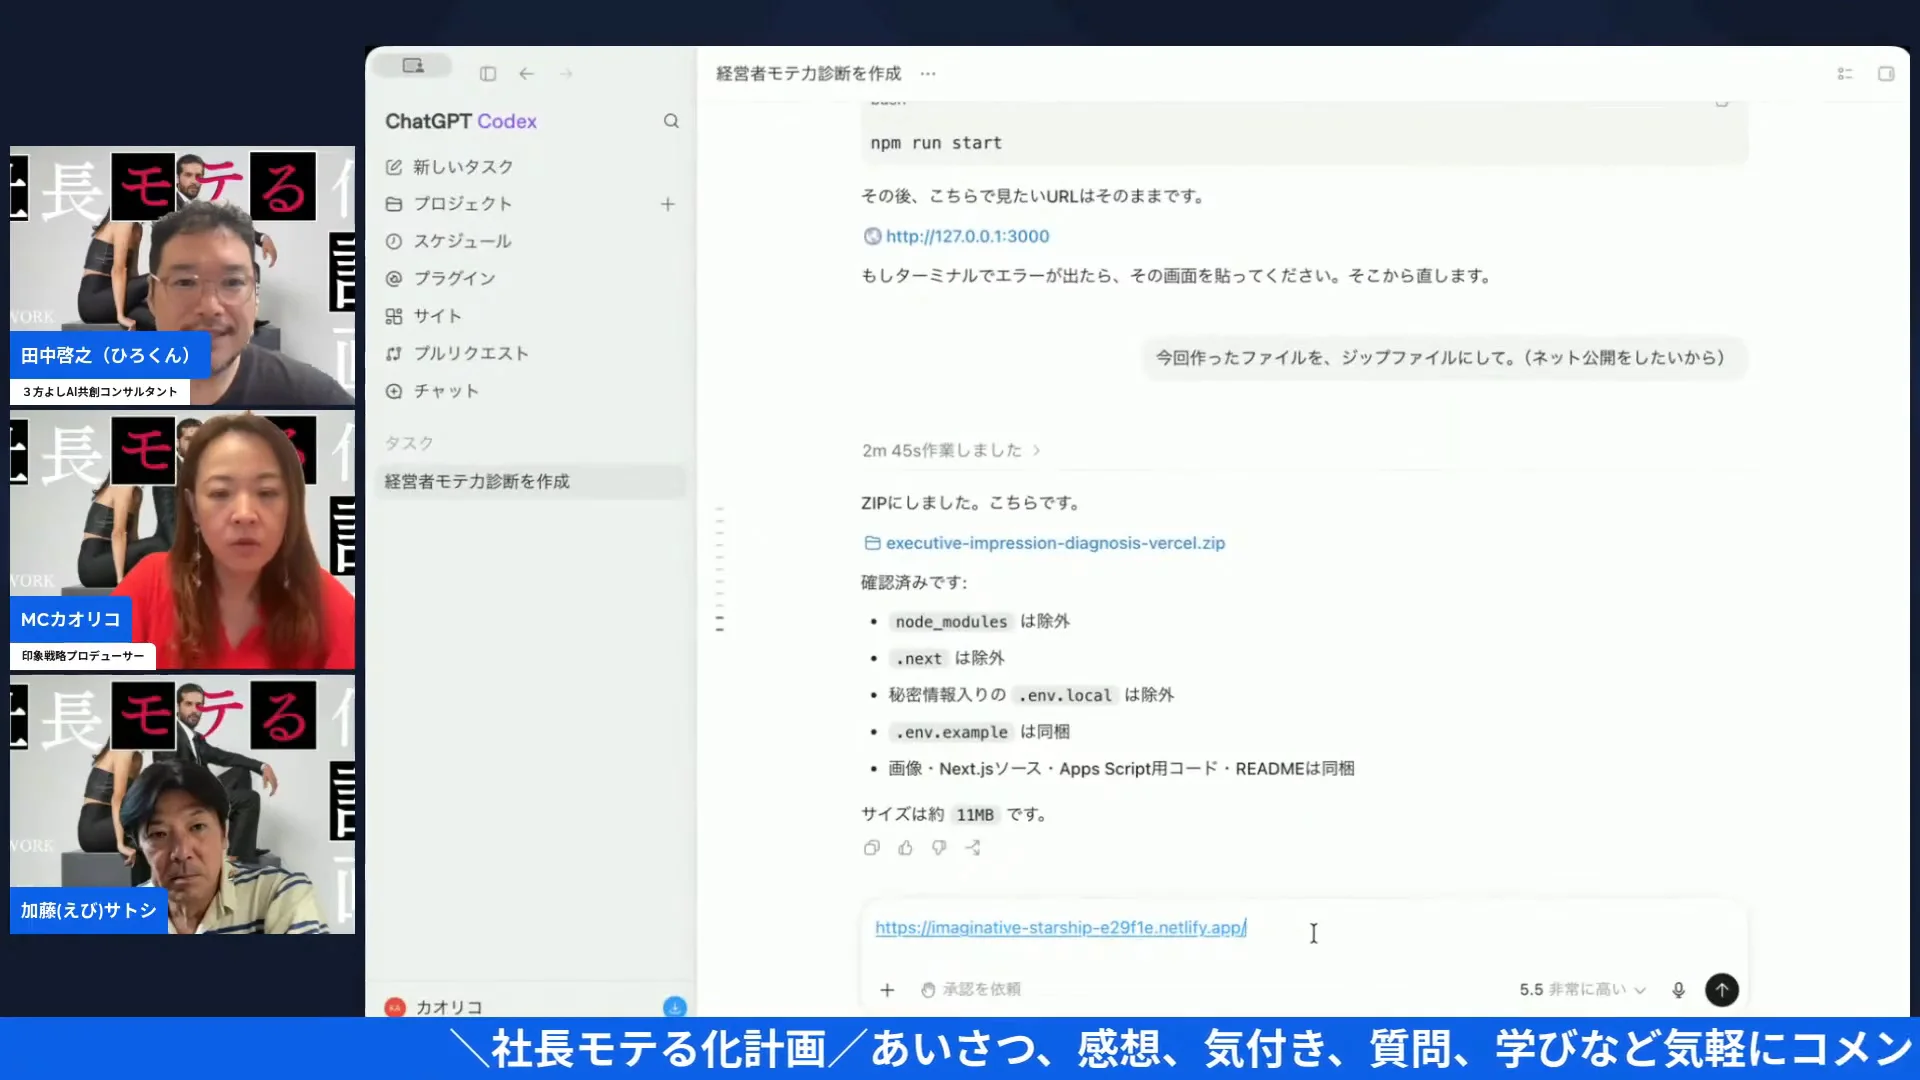The height and width of the screenshot is (1080, 1920).
Task: Click the 経営者モテ力診断を作成 title in header
Action: (x=808, y=74)
